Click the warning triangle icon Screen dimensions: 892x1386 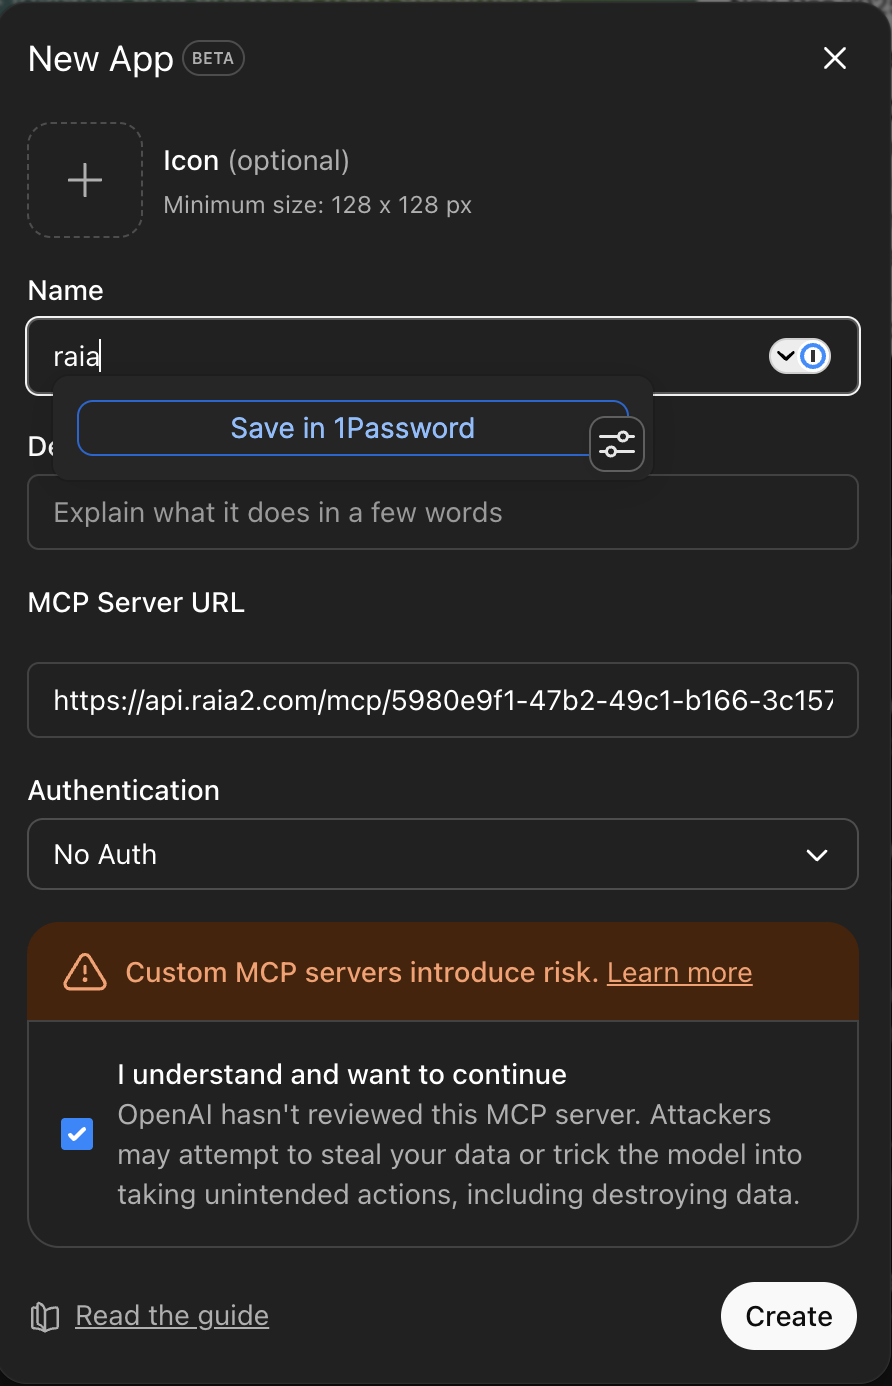tap(85, 972)
